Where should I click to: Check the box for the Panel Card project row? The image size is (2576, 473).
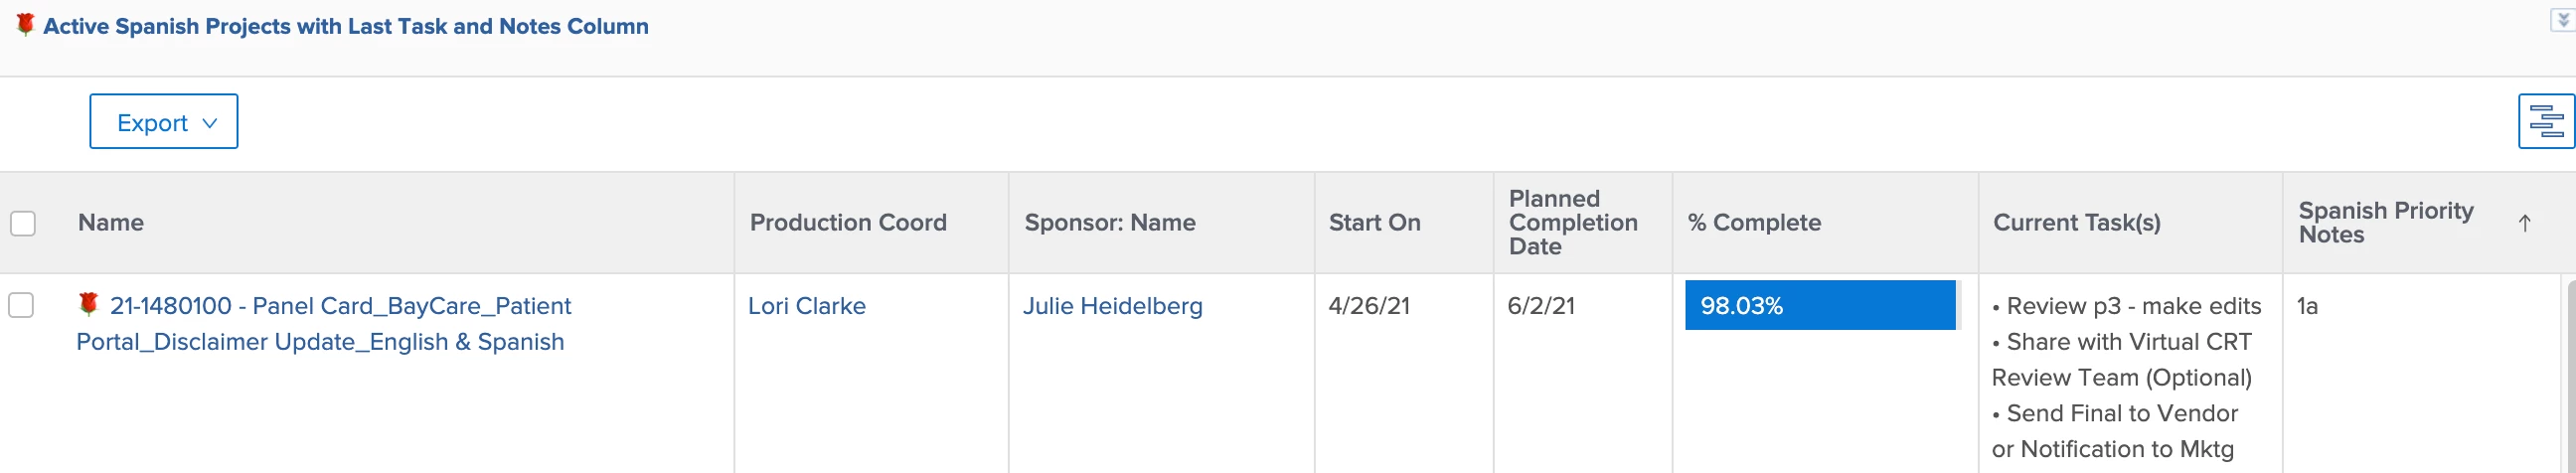pyautogui.click(x=21, y=305)
